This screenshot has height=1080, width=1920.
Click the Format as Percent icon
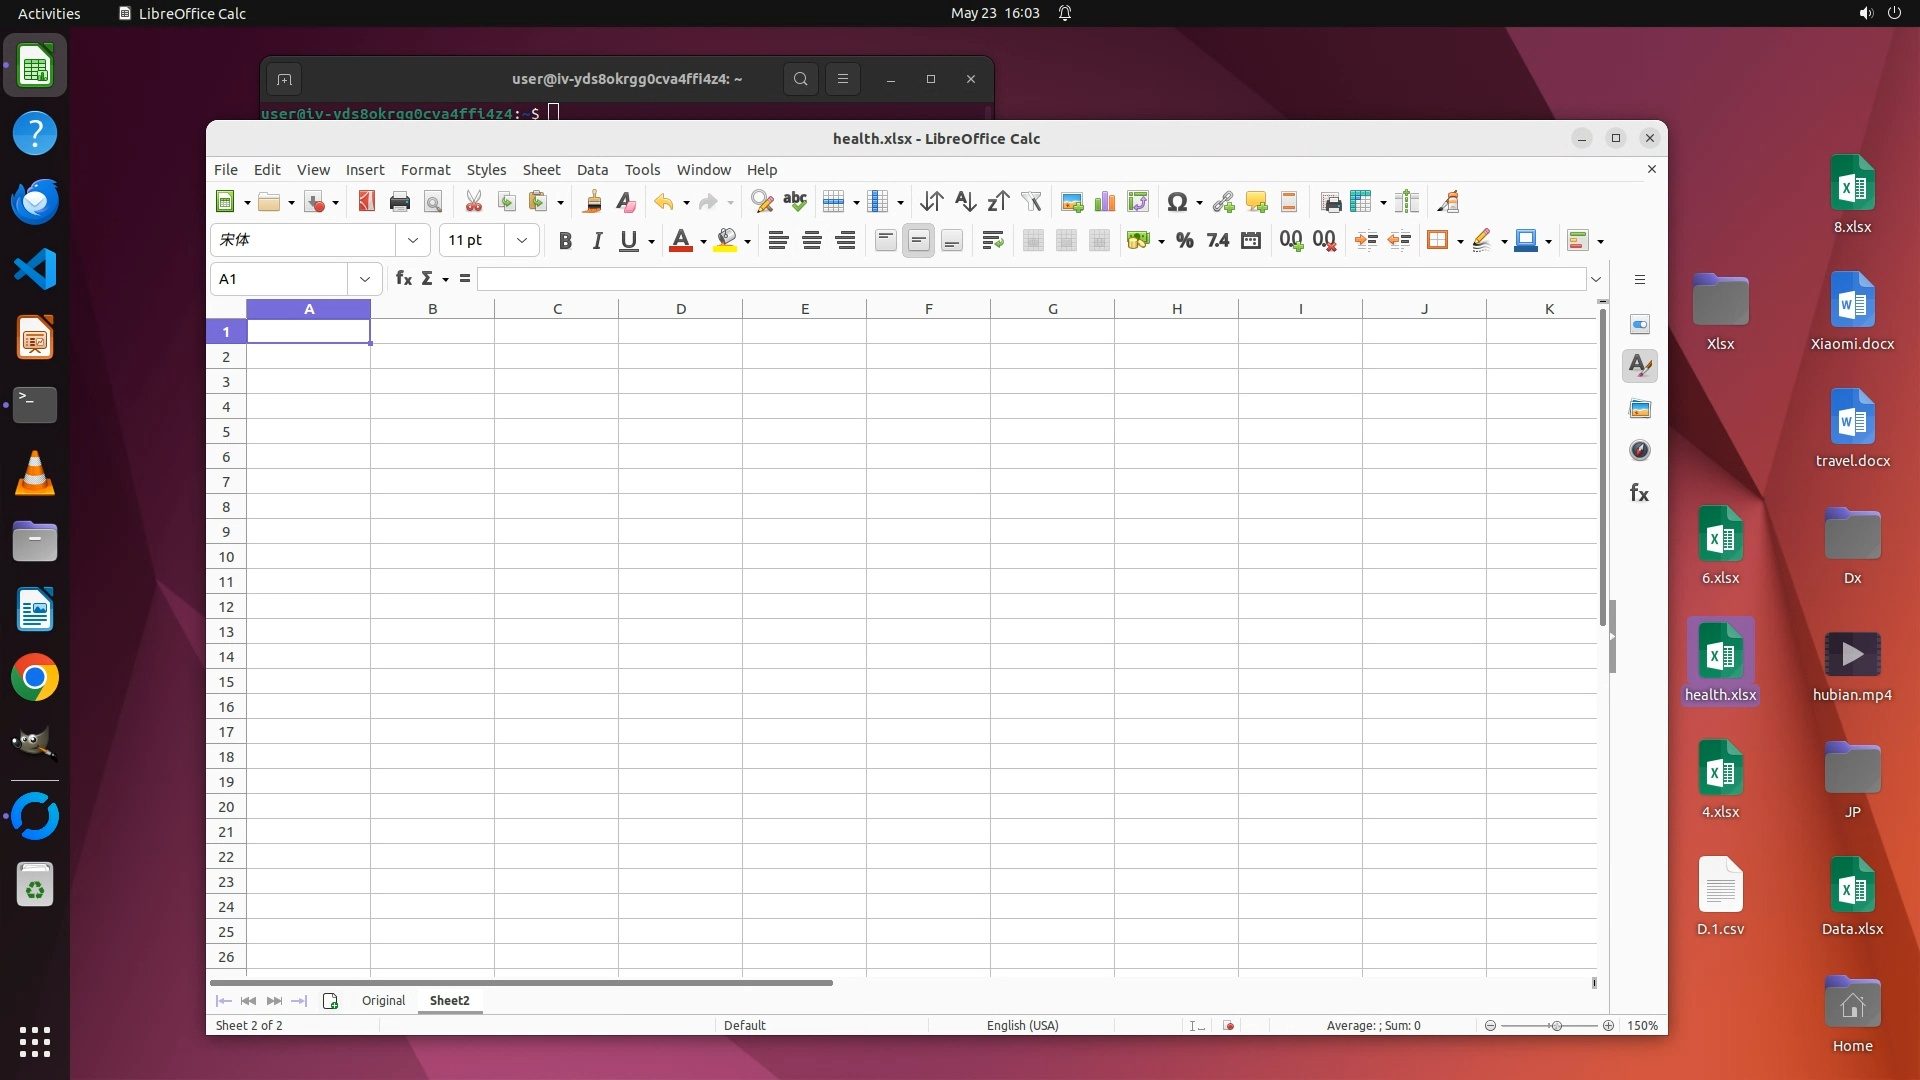coord(1185,240)
